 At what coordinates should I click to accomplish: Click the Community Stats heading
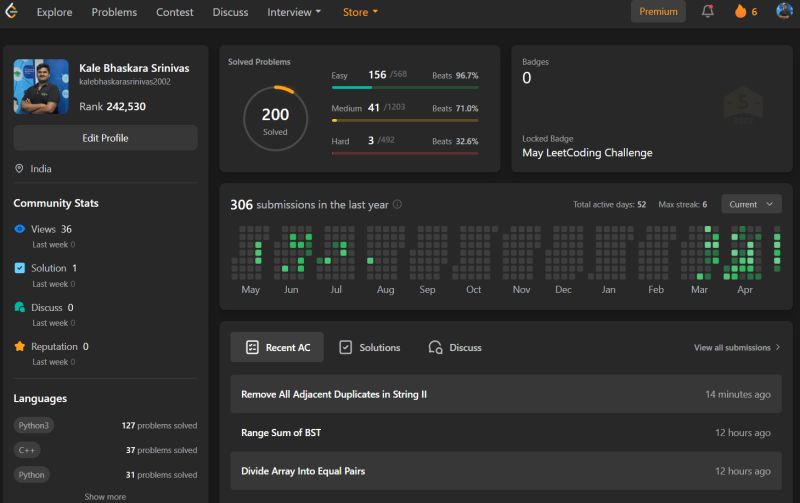[56, 203]
